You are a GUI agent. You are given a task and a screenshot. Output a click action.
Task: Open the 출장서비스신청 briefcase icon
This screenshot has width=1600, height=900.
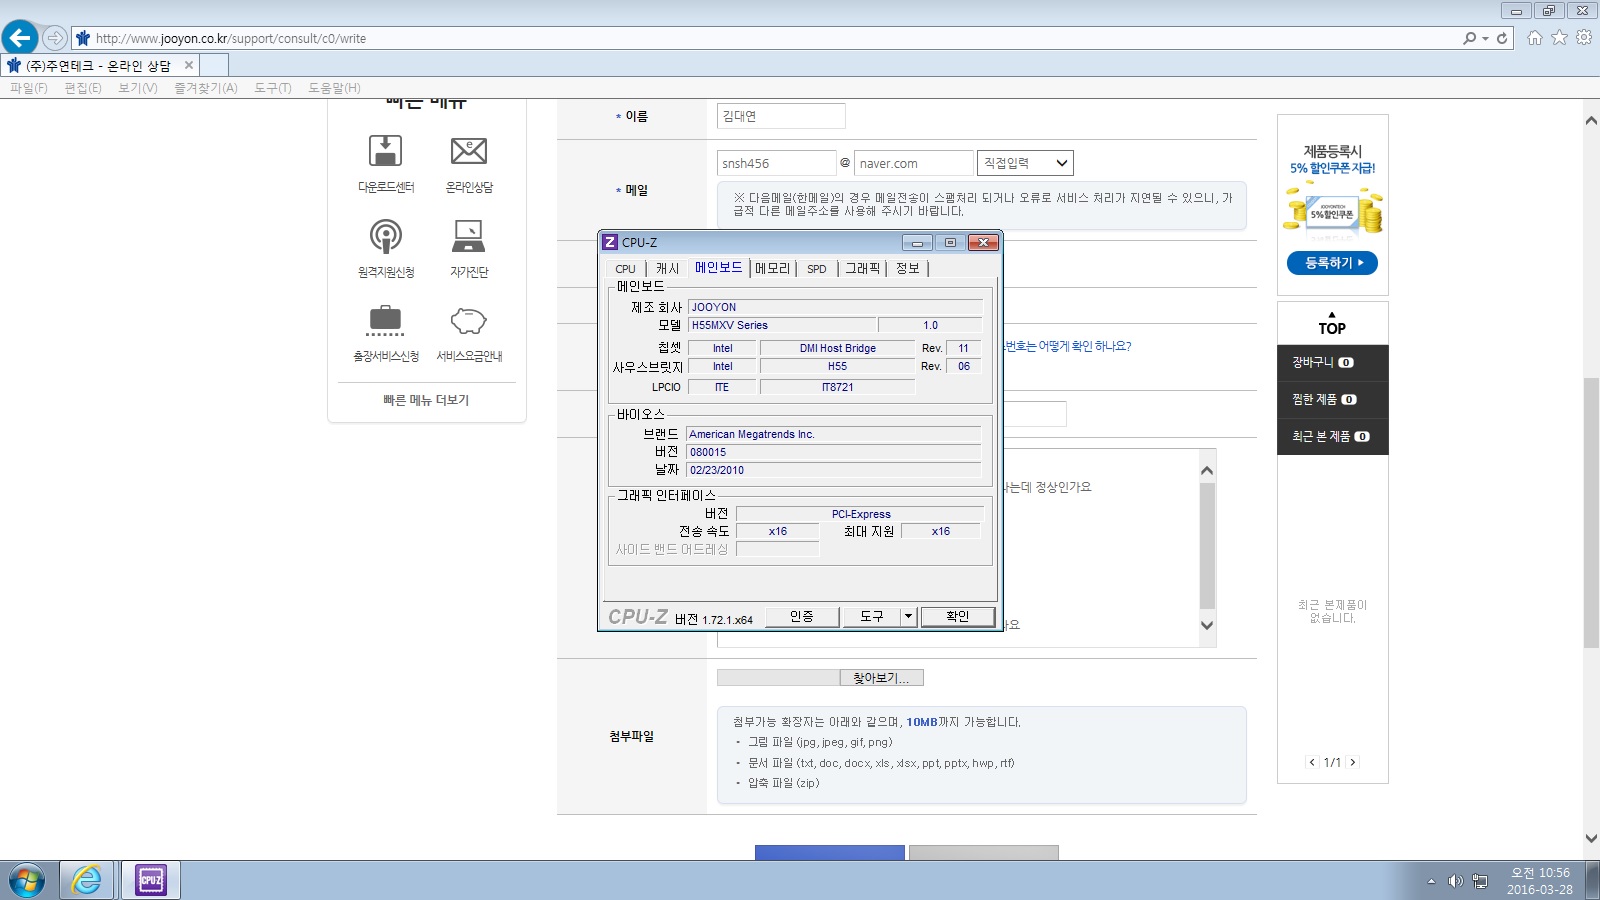386,320
